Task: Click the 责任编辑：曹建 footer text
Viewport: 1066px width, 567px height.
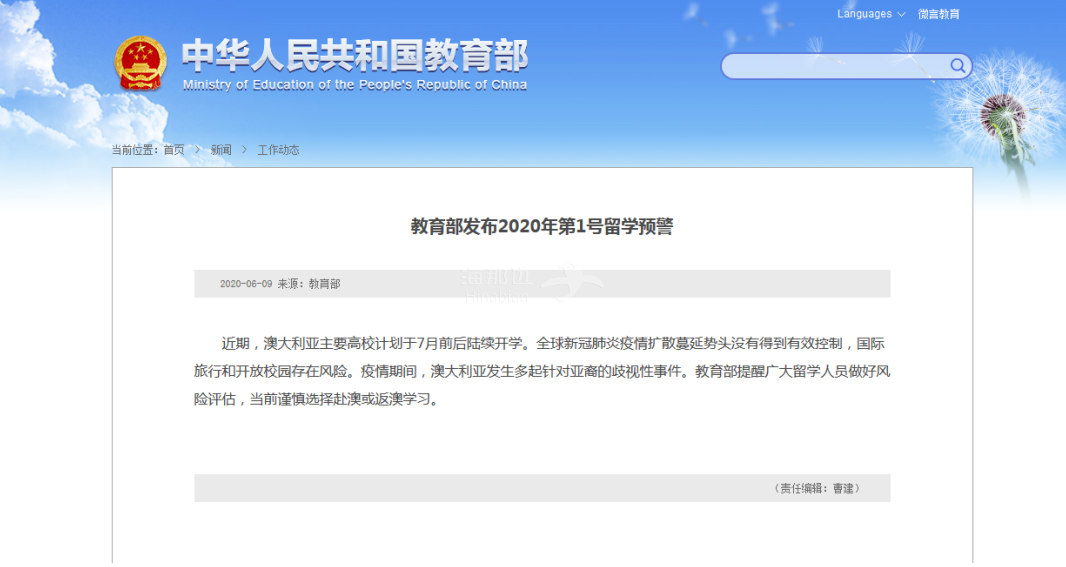Action: (816, 488)
